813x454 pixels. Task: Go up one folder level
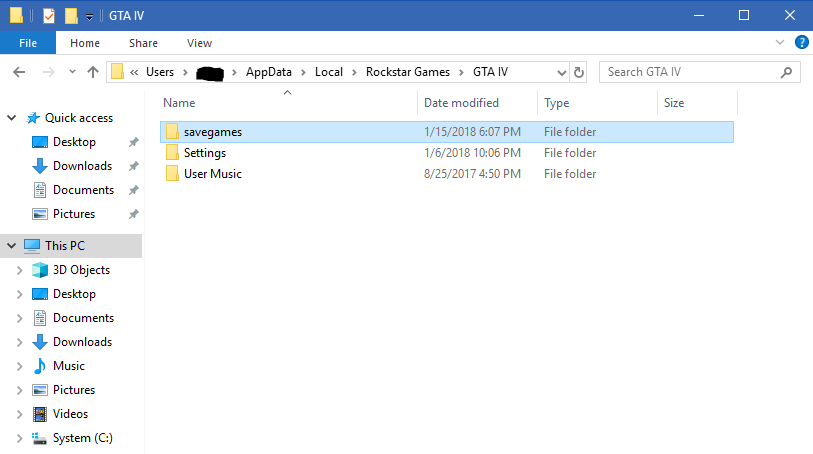coord(93,72)
